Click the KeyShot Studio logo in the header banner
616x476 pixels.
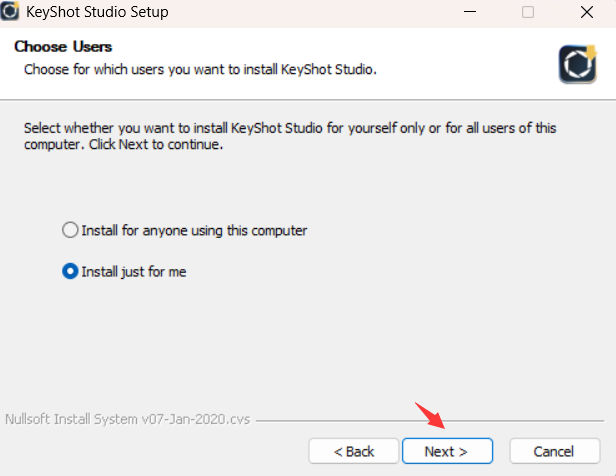pyautogui.click(x=577, y=64)
